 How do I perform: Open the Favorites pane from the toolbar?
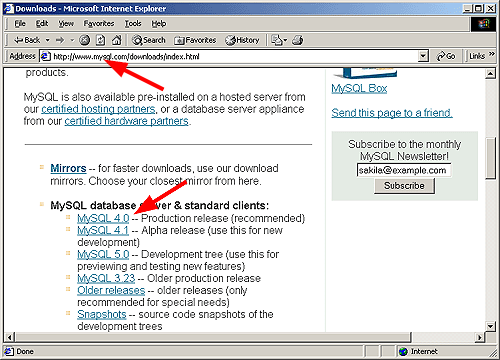195,40
